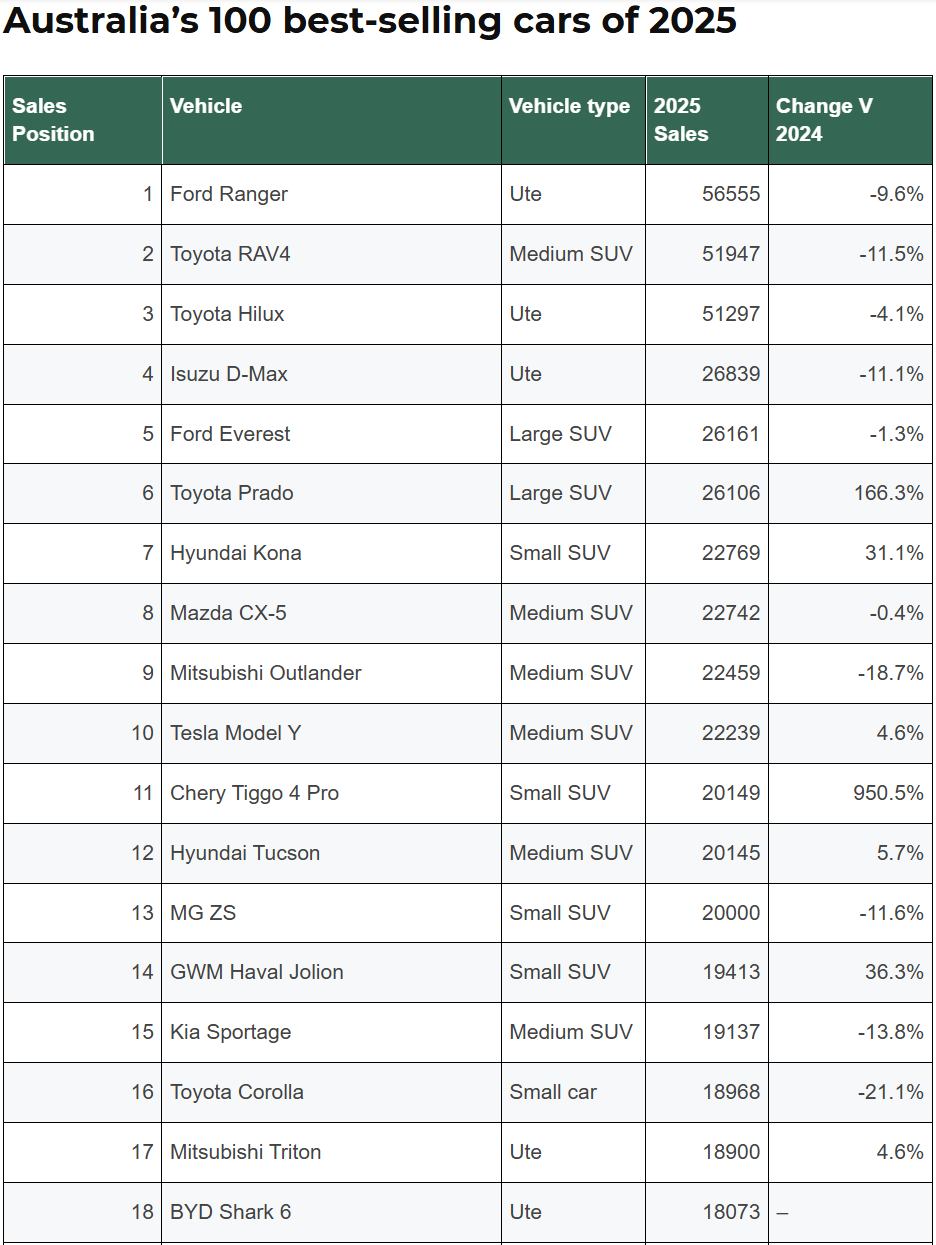Select the GWM Haval Jolion cell

tap(257, 972)
